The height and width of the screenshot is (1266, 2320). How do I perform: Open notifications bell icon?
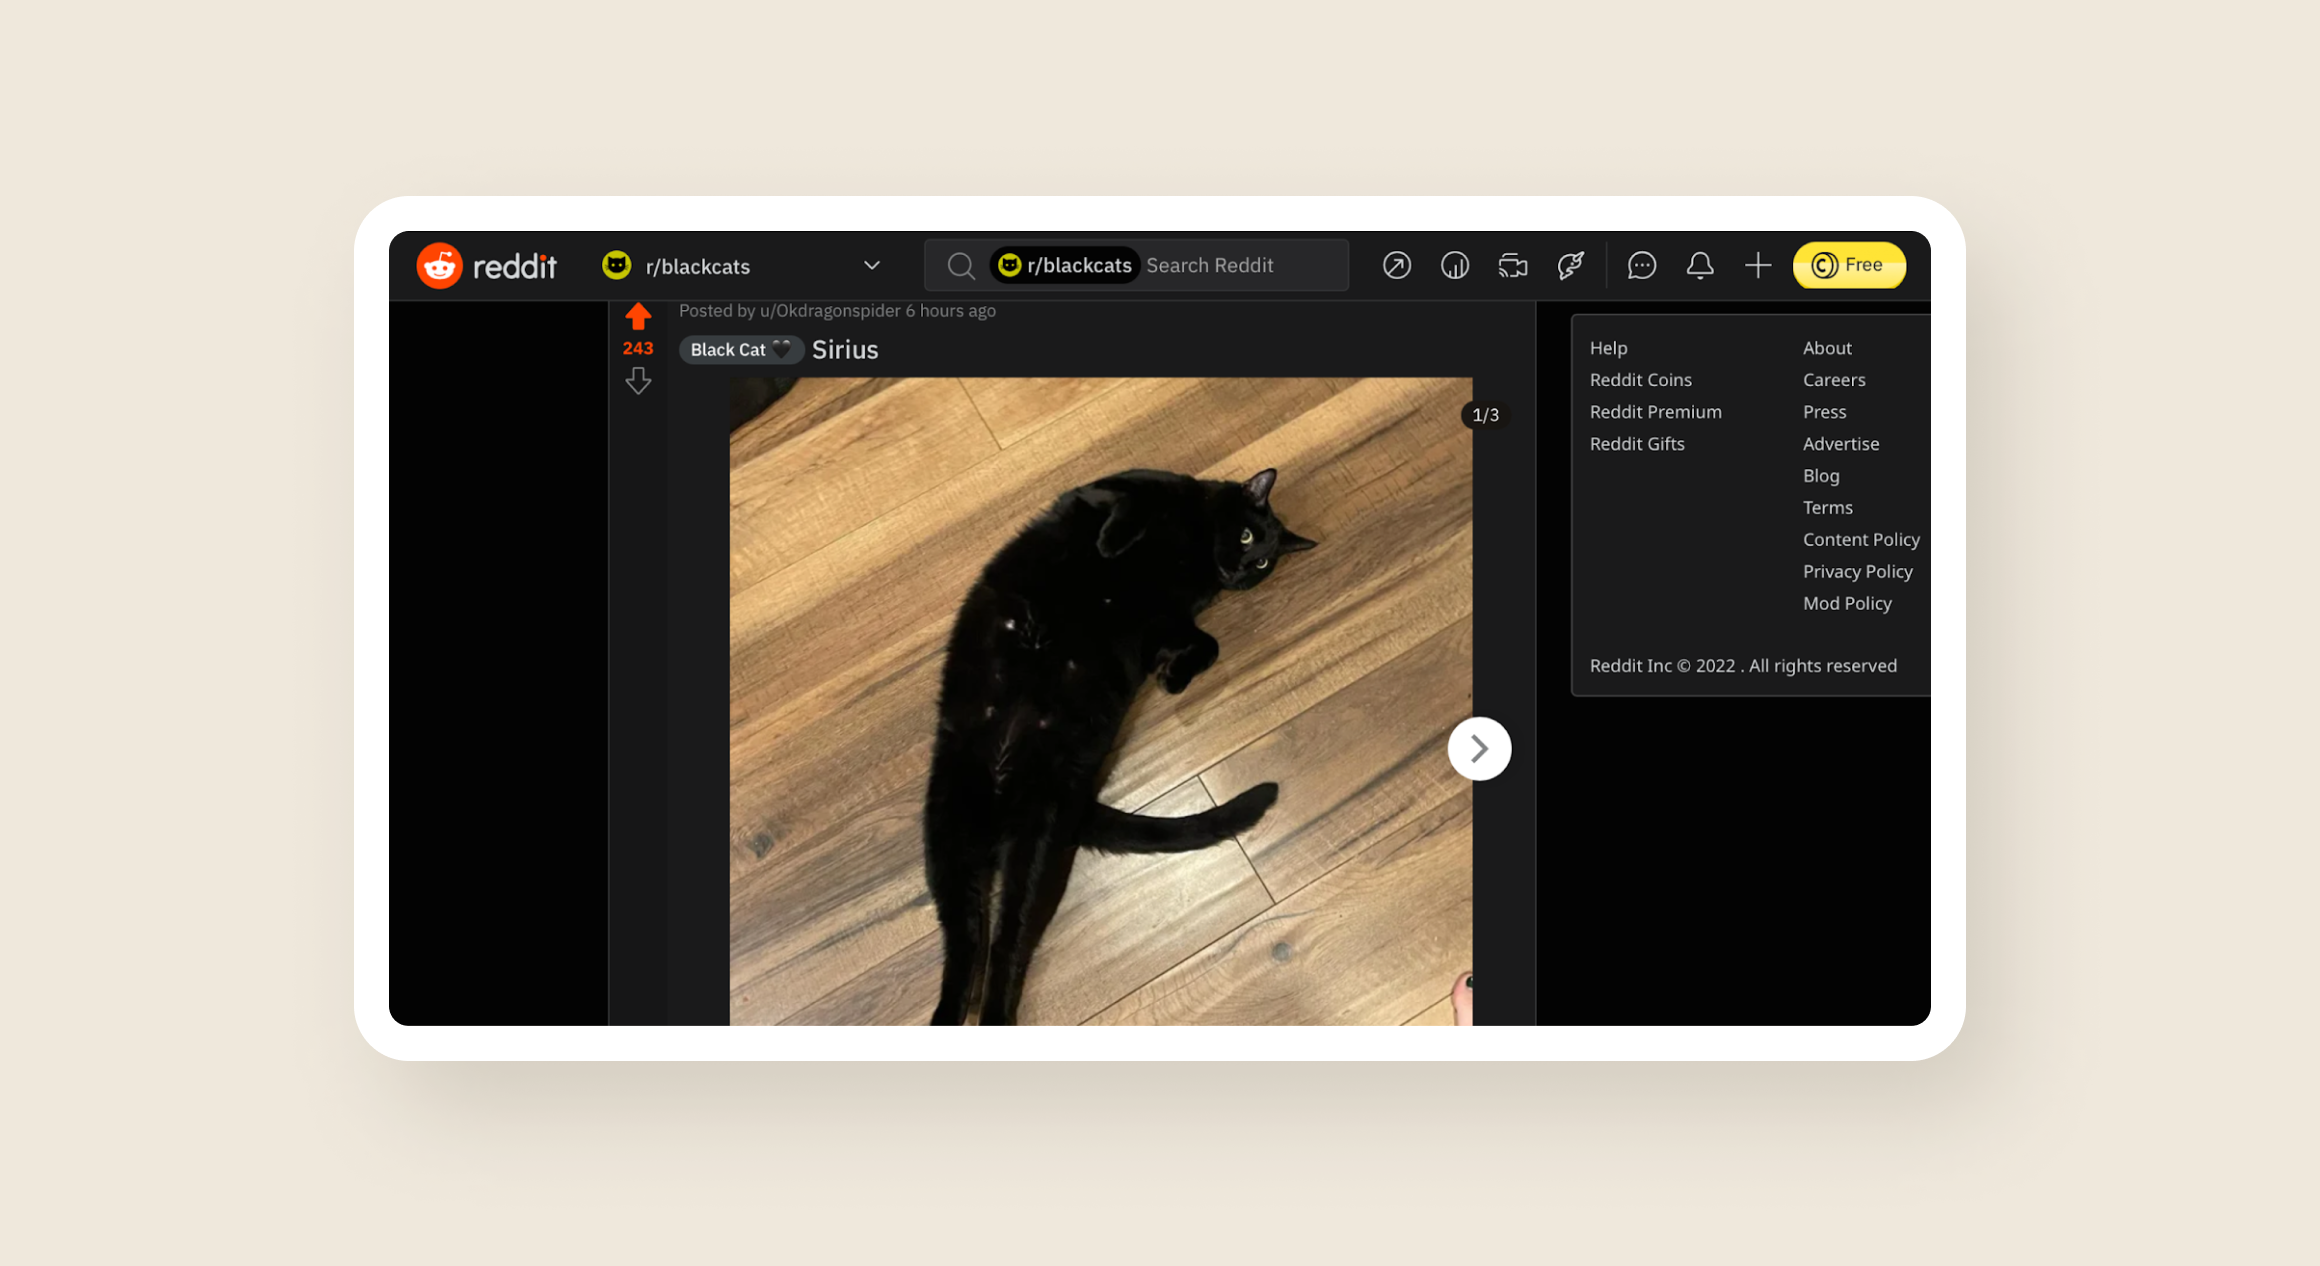click(1700, 266)
